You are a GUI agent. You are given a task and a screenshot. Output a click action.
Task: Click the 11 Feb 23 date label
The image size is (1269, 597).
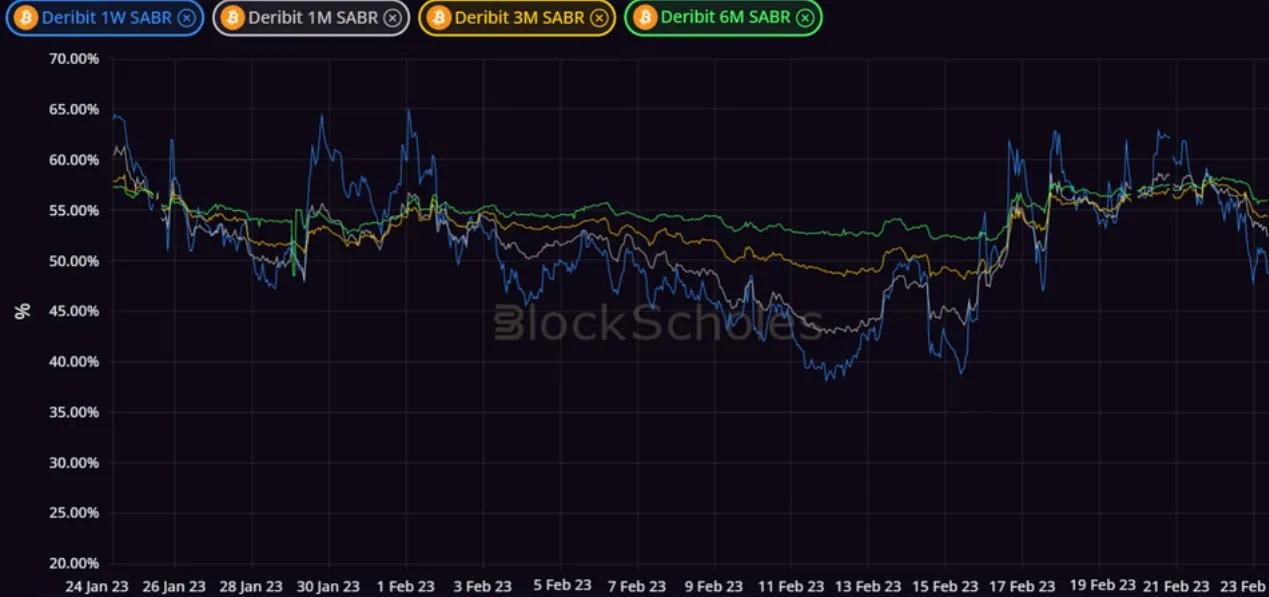click(x=792, y=587)
